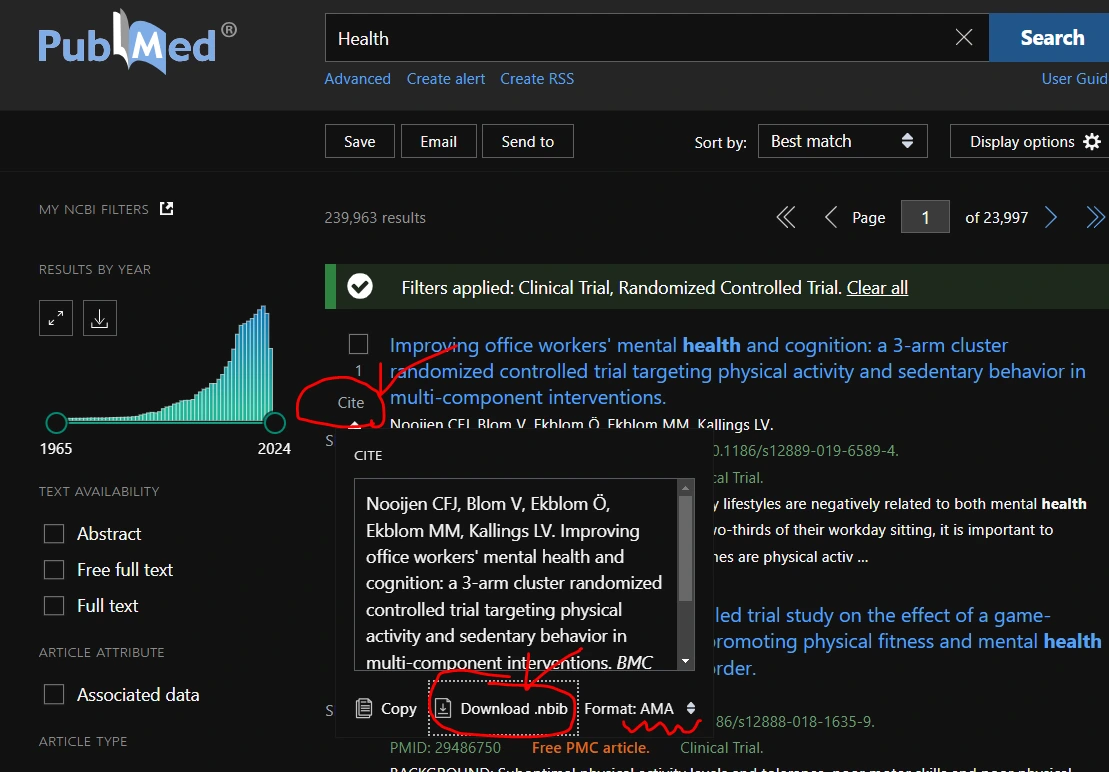Click the citation box scroll up arrow
Viewport: 1109px width, 772px height.
685,487
